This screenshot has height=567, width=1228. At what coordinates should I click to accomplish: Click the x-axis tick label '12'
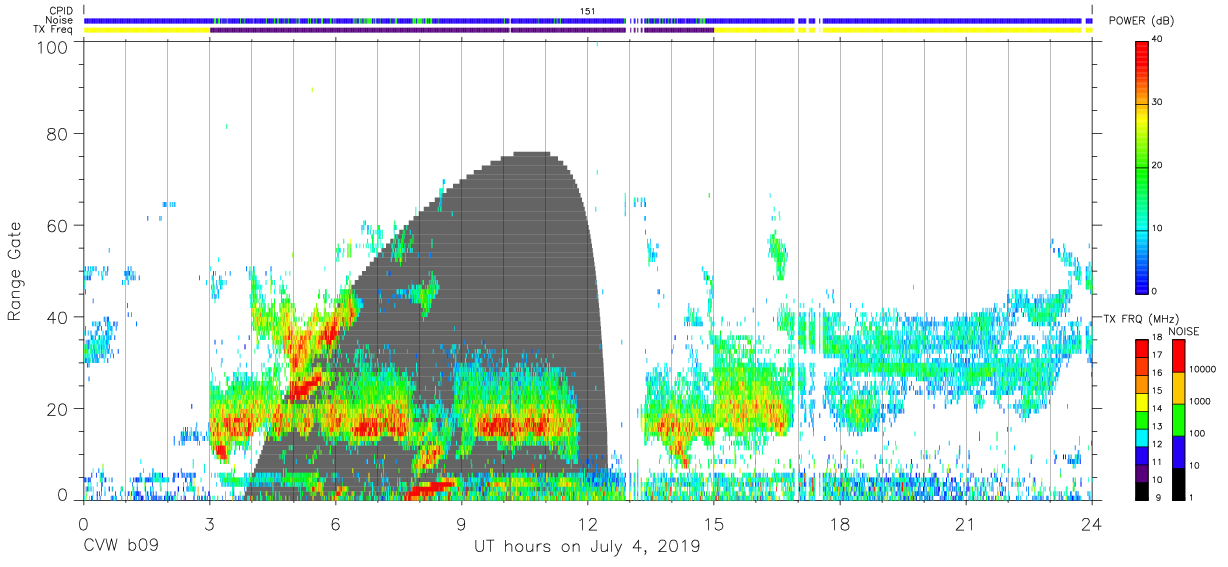[587, 524]
